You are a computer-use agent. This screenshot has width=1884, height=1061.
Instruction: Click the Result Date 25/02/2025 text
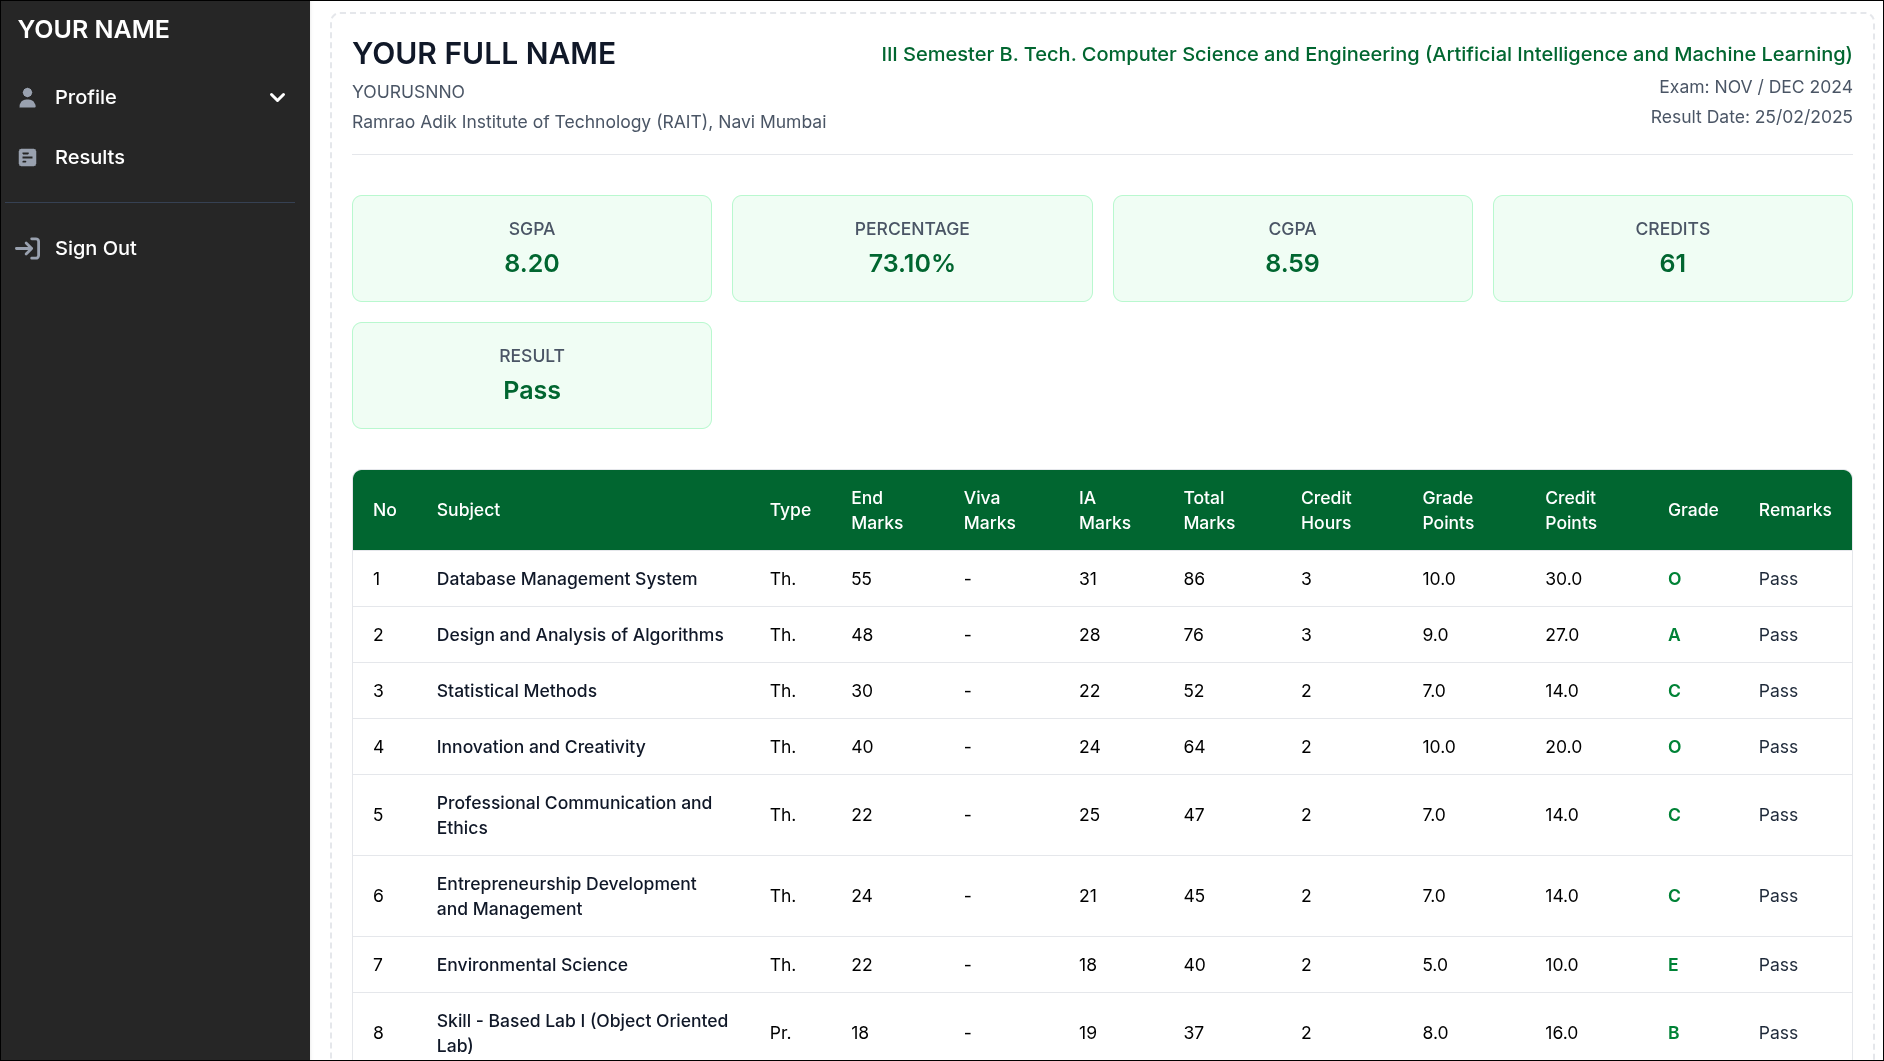pos(1751,117)
